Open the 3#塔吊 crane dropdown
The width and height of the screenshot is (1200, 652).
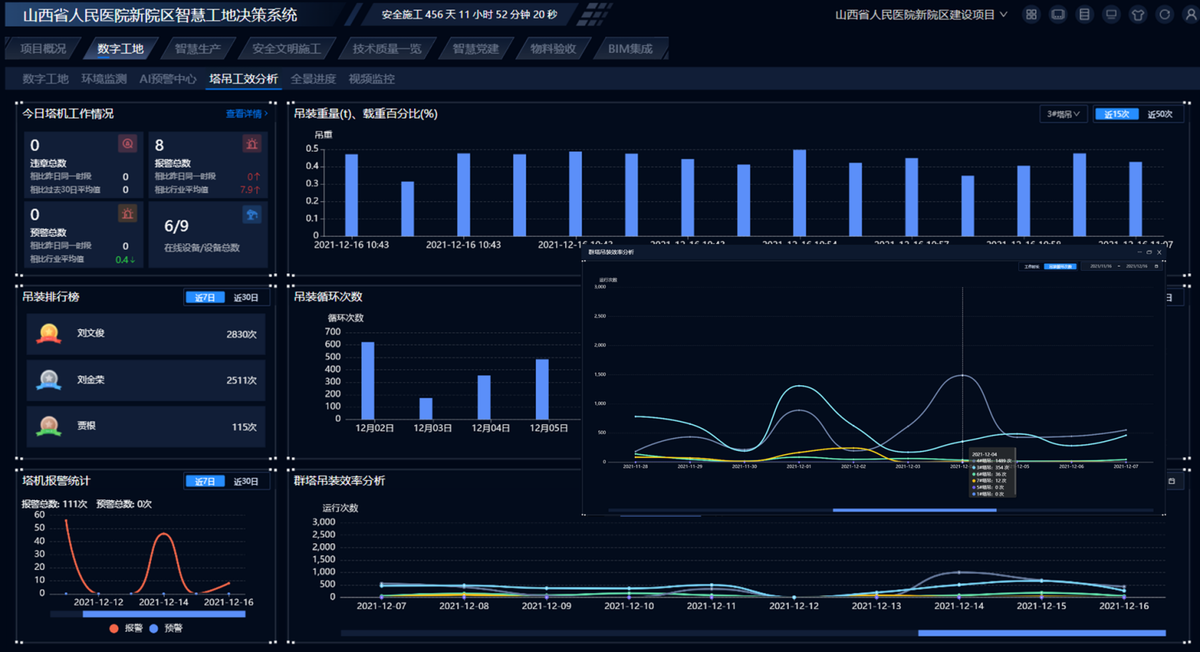[x=1063, y=114]
